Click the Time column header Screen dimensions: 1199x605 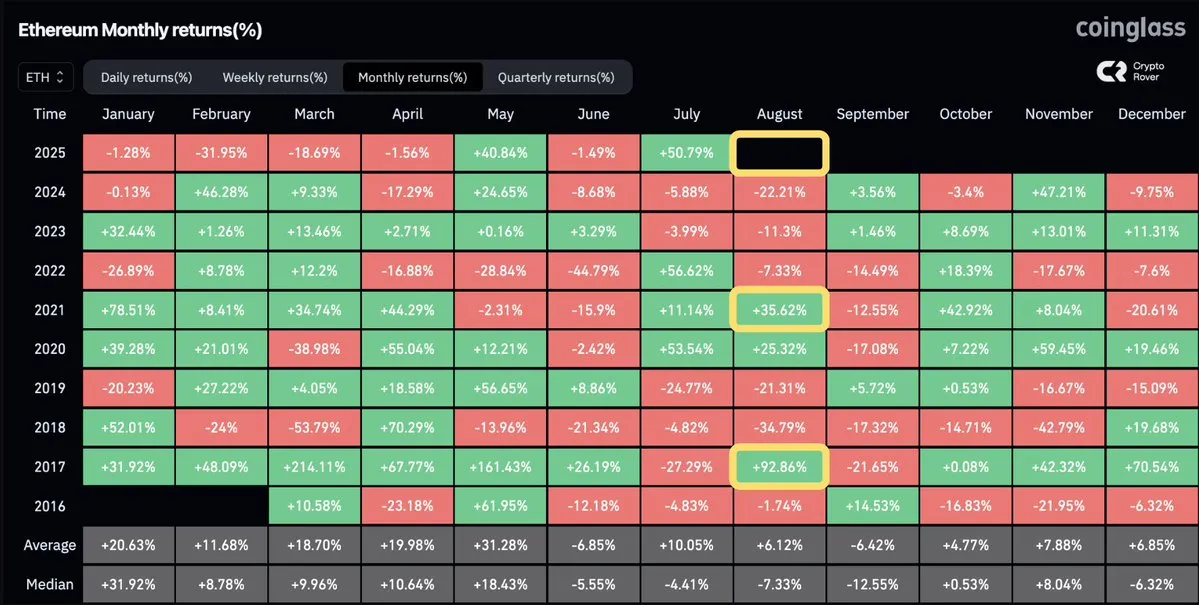tap(50, 114)
